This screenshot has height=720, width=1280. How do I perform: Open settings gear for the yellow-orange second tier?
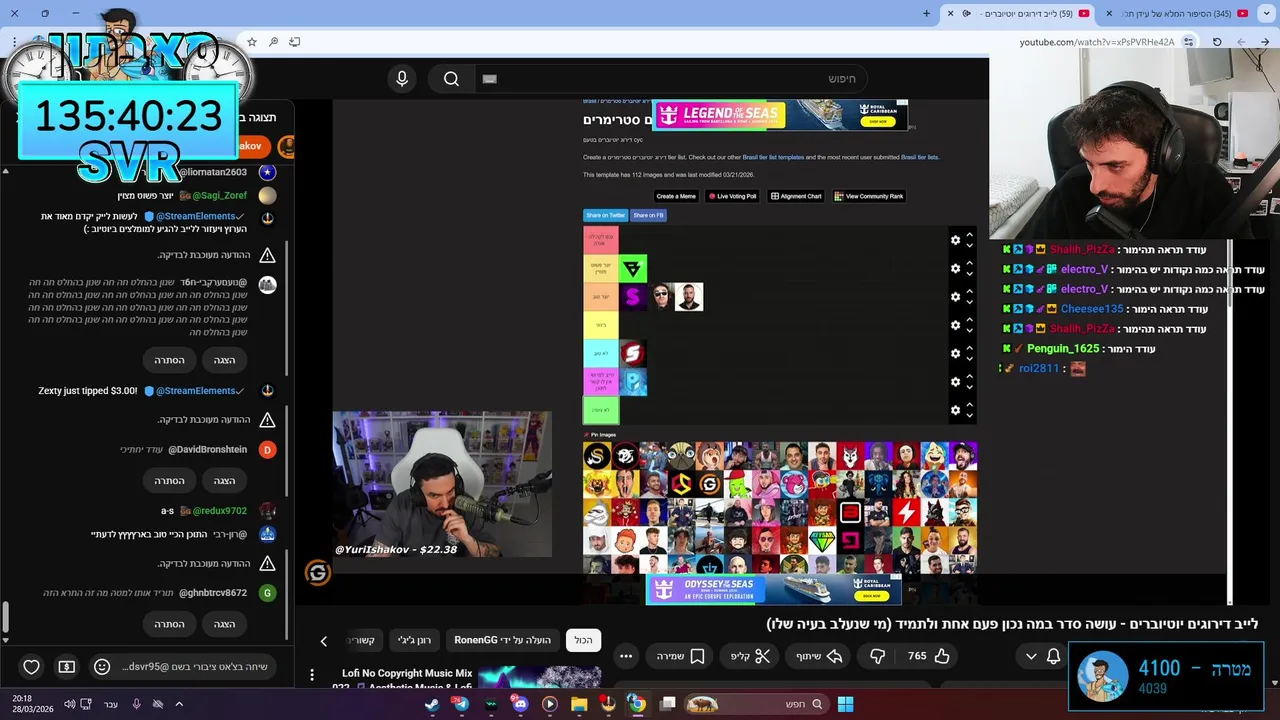(x=955, y=268)
